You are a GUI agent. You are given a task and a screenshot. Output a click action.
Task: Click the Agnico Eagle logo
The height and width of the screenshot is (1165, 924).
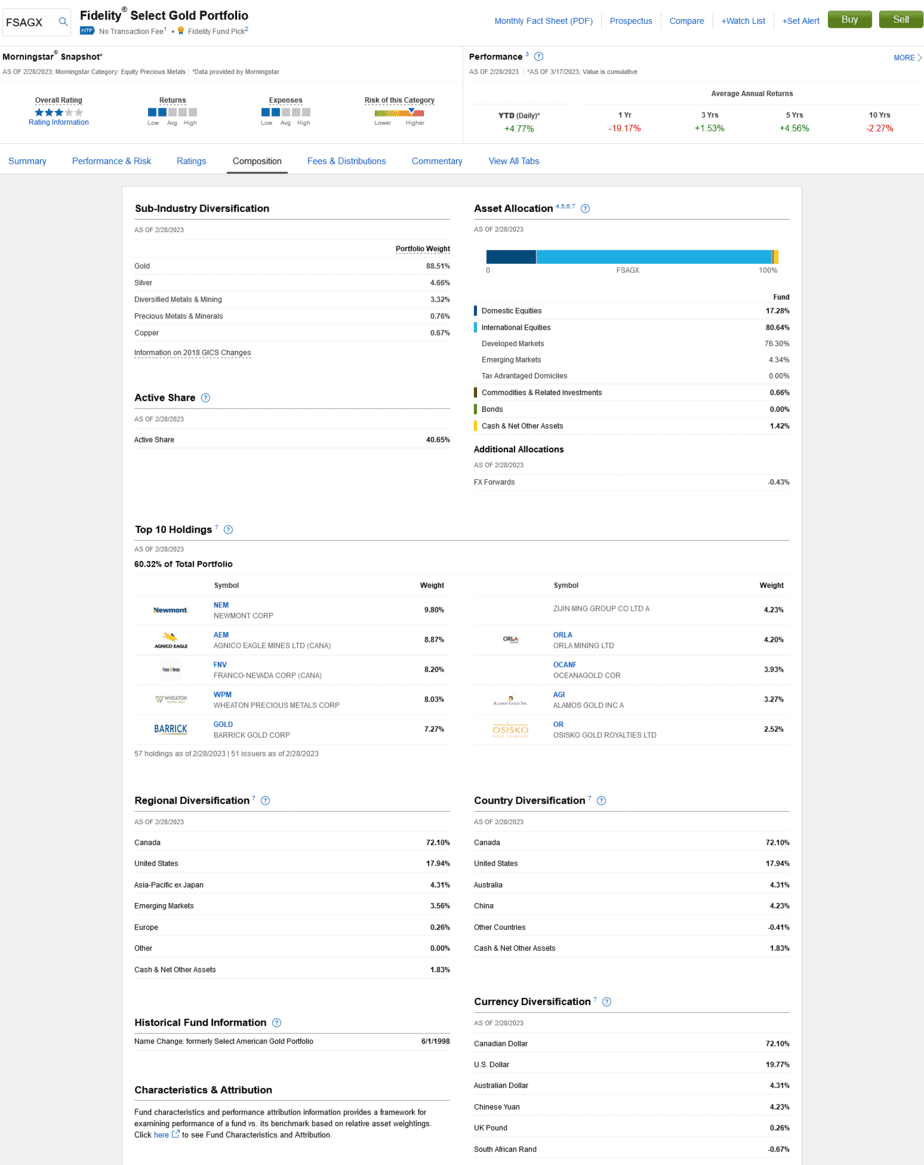(171, 640)
